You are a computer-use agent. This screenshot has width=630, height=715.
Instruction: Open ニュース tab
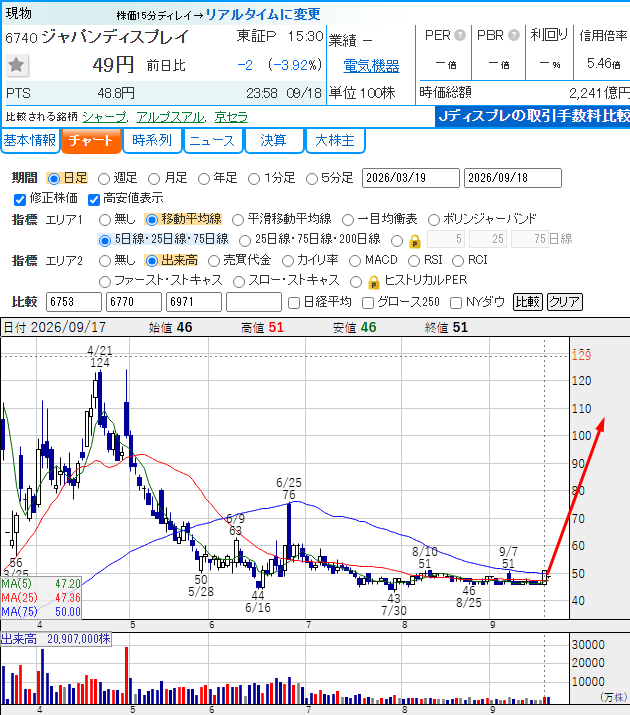pyautogui.click(x=212, y=140)
